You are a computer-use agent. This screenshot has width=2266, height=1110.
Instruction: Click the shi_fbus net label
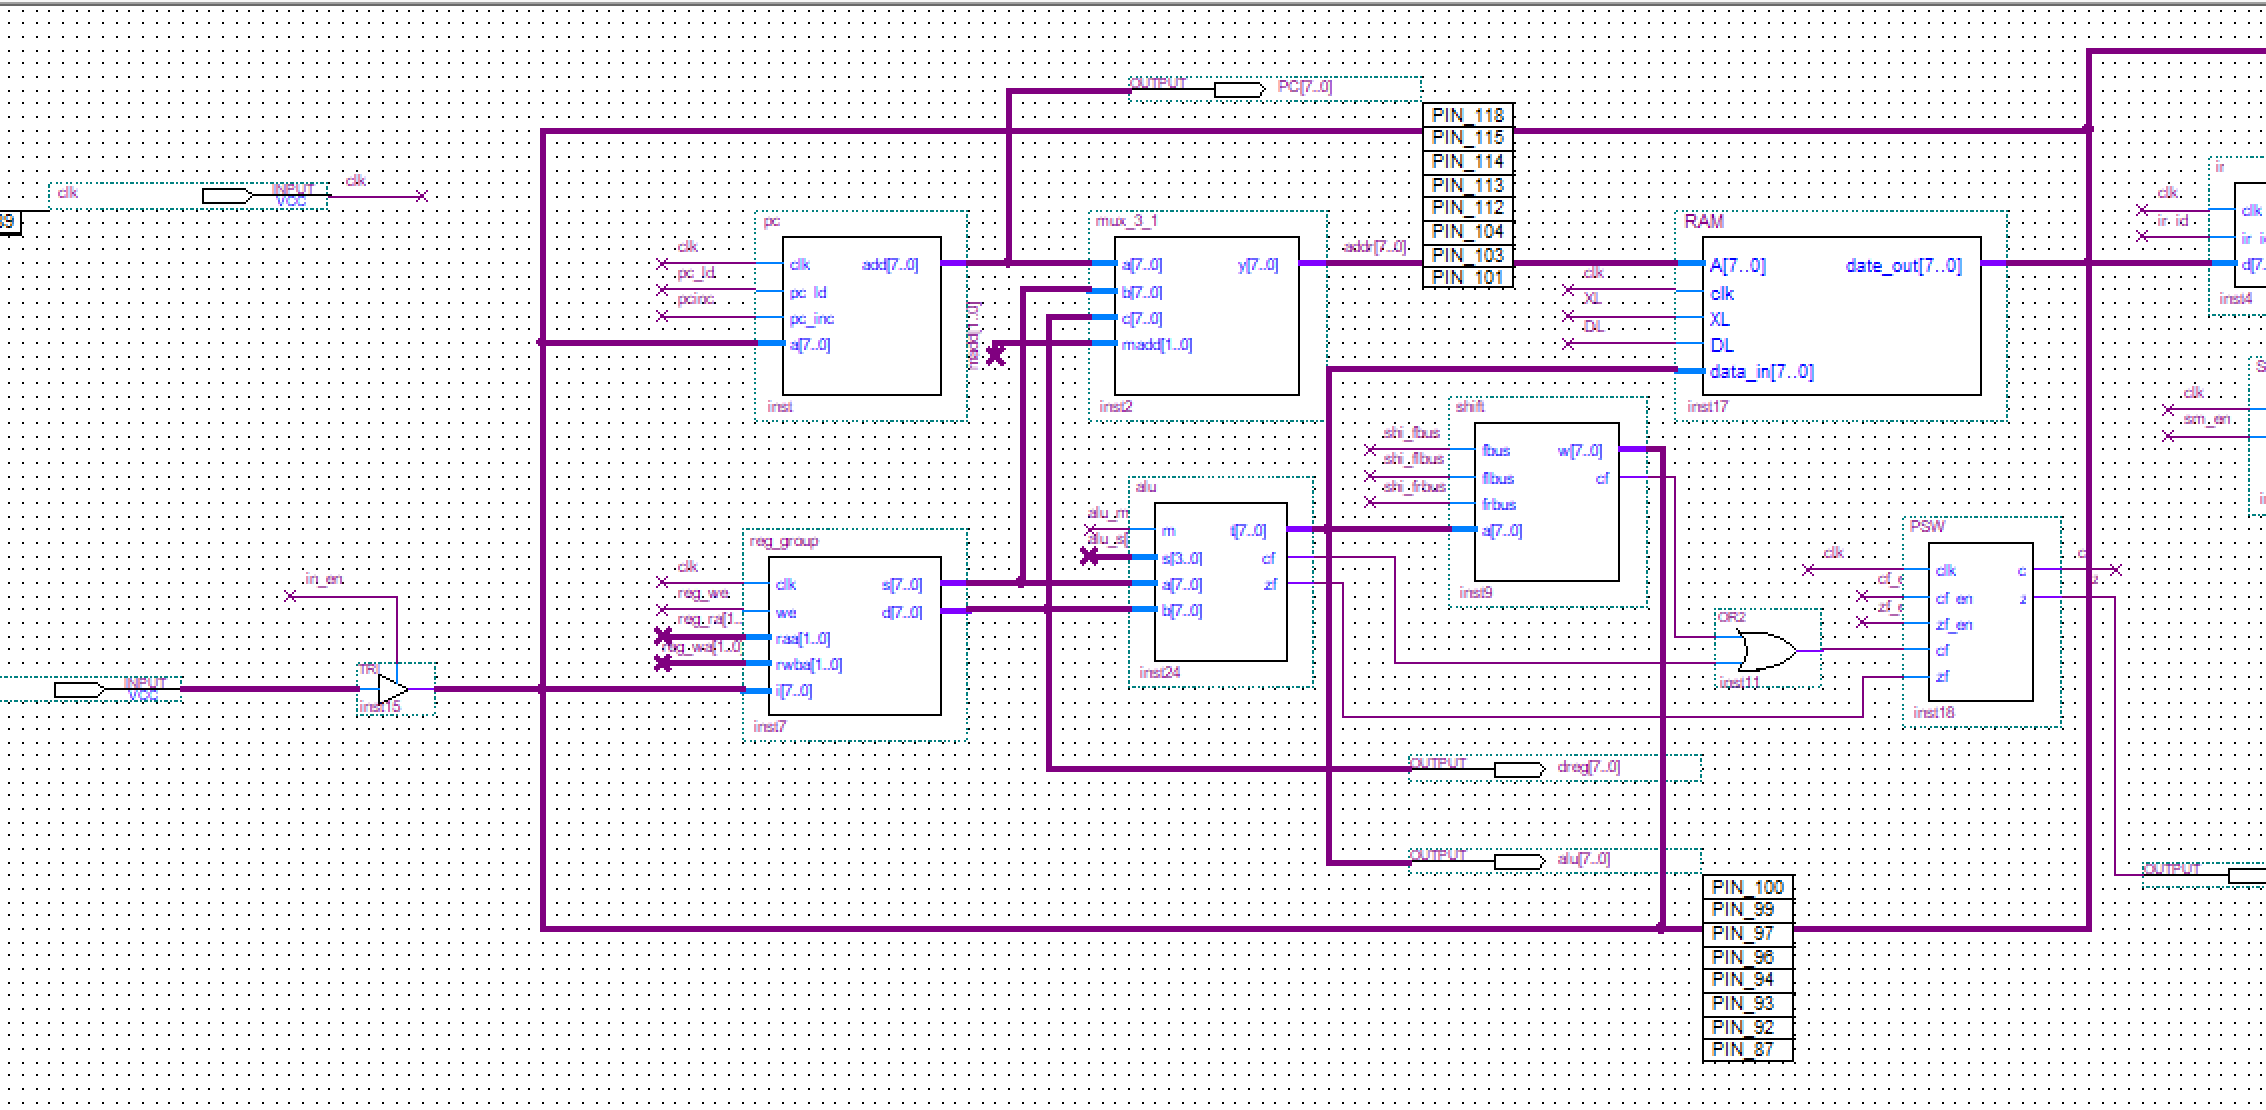pyautogui.click(x=1412, y=433)
